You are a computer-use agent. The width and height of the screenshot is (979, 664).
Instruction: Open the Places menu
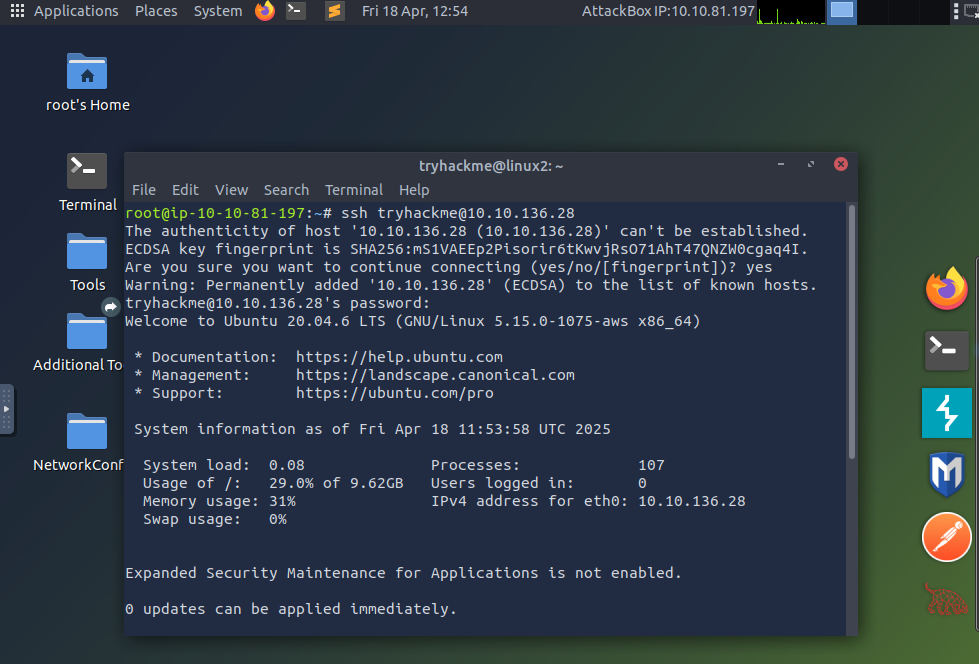pyautogui.click(x=156, y=11)
